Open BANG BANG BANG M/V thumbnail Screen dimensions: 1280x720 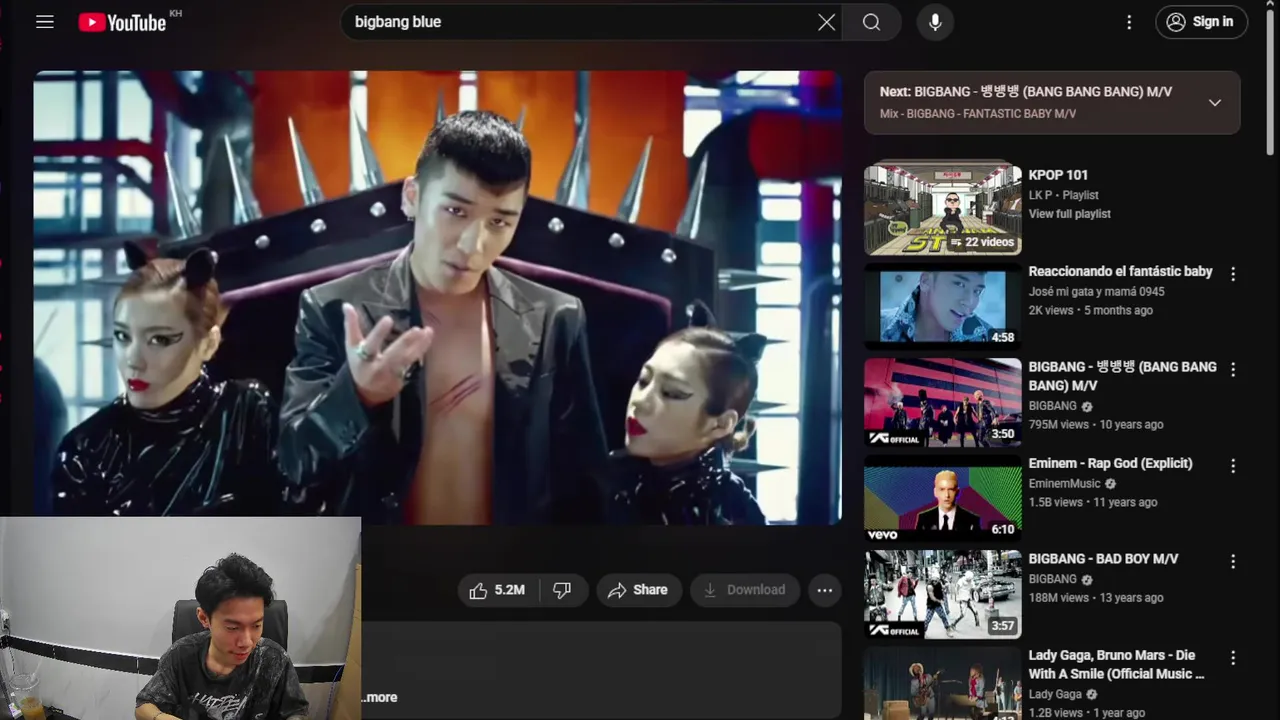click(943, 402)
